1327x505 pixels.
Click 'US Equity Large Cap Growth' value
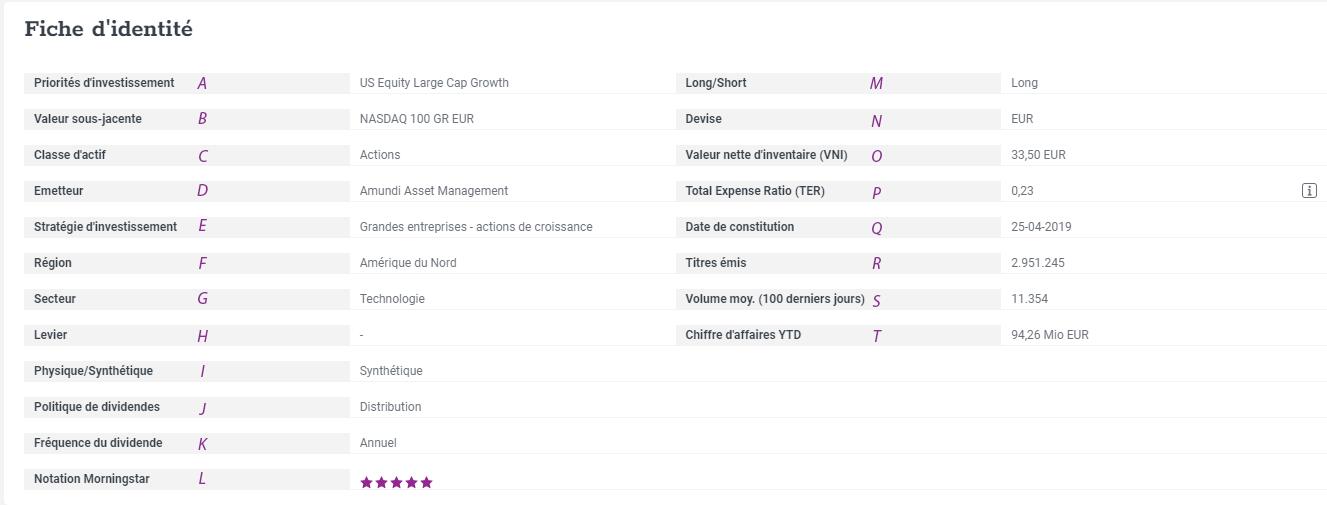(x=434, y=83)
